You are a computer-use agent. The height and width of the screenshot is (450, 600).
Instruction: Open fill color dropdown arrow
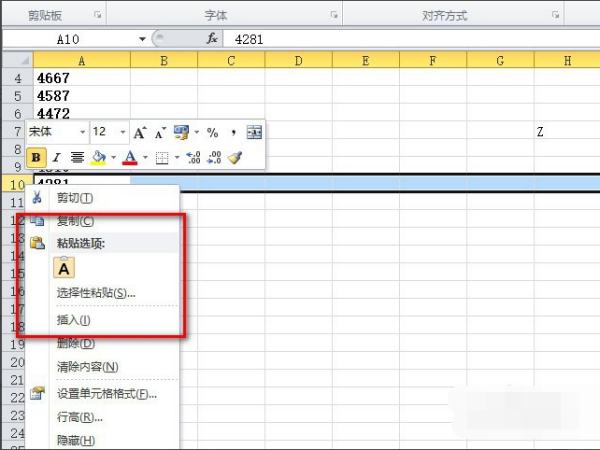pyautogui.click(x=113, y=157)
